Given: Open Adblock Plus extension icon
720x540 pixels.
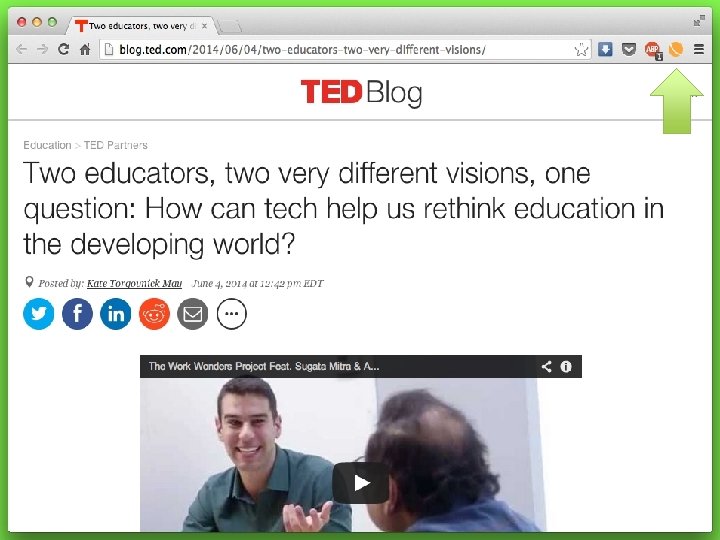Looking at the screenshot, I should coord(652,50).
